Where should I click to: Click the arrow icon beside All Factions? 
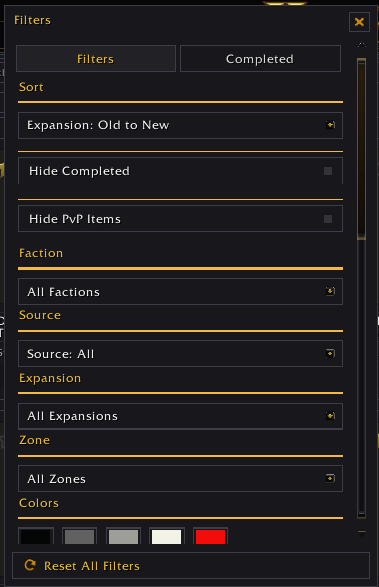pos(330,291)
